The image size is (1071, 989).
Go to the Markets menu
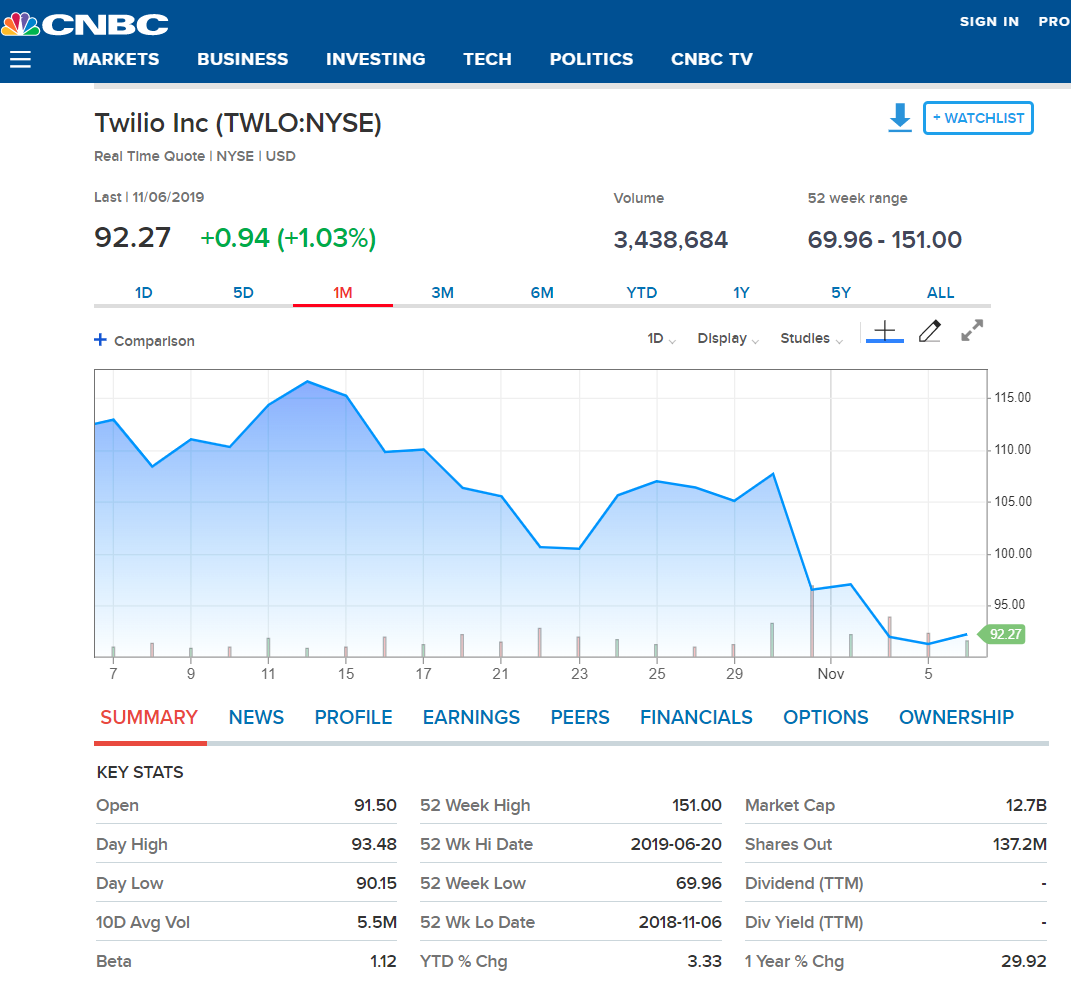116,59
